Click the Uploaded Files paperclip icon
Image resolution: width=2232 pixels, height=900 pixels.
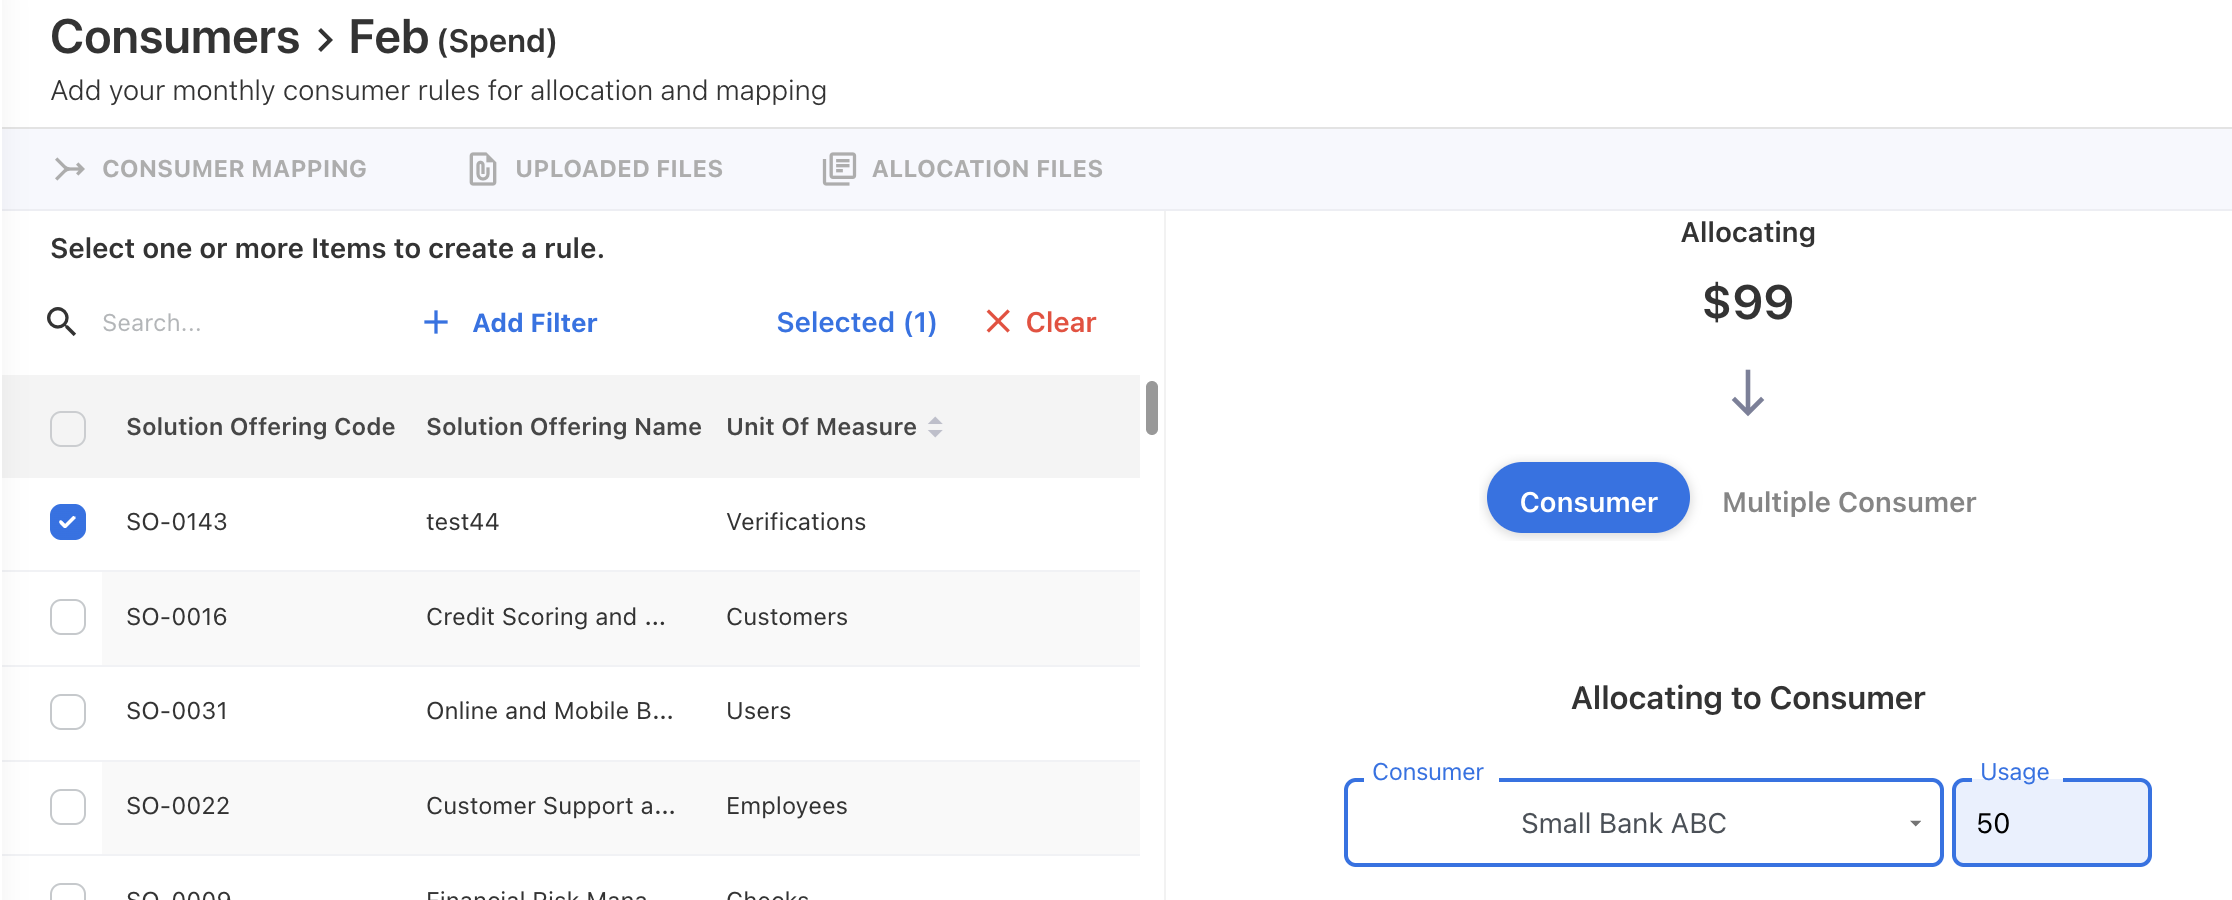tap(483, 169)
